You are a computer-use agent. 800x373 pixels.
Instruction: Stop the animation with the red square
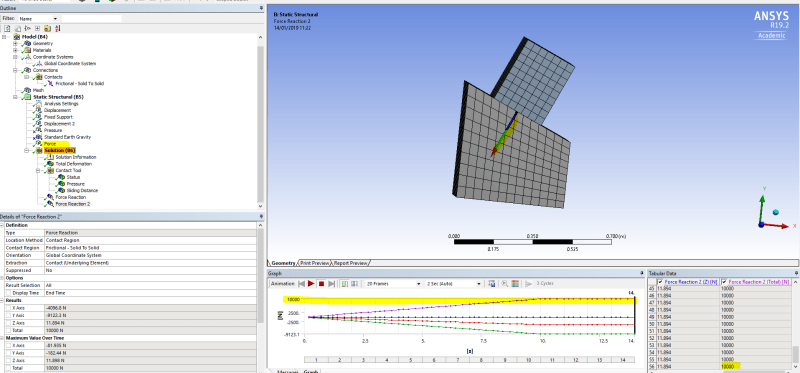click(321, 284)
